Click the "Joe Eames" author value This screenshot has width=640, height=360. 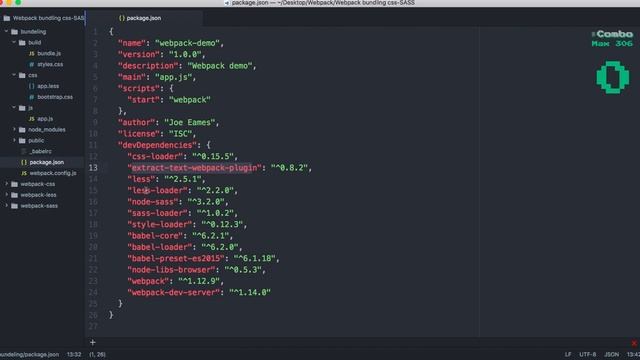coord(190,122)
